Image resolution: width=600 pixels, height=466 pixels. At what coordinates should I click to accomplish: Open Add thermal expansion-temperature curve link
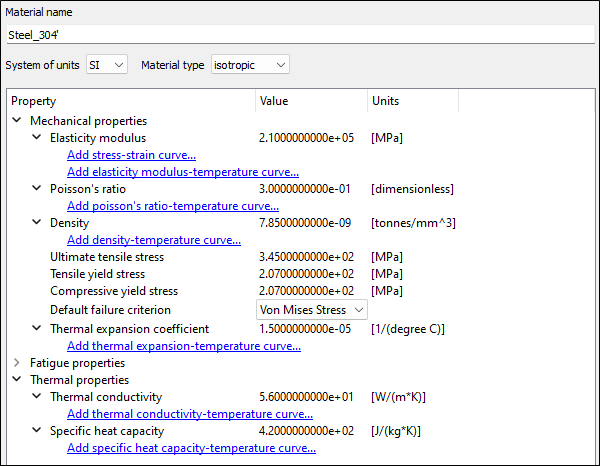pyautogui.click(x=183, y=346)
